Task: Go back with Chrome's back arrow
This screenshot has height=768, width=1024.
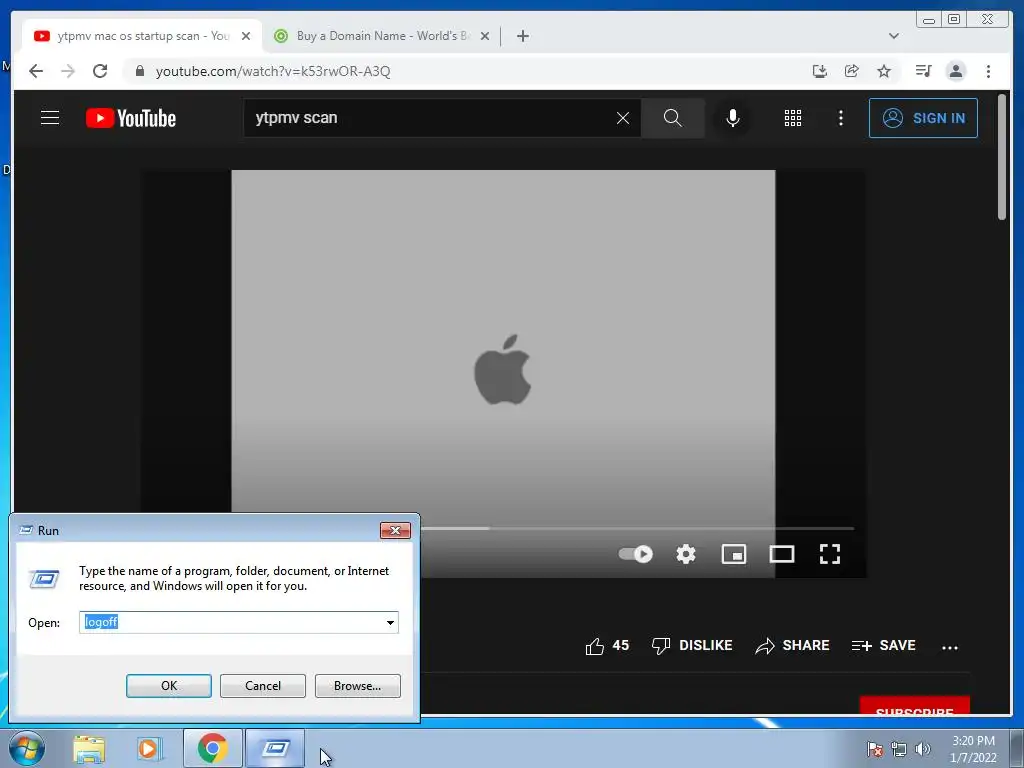Action: (x=36, y=71)
